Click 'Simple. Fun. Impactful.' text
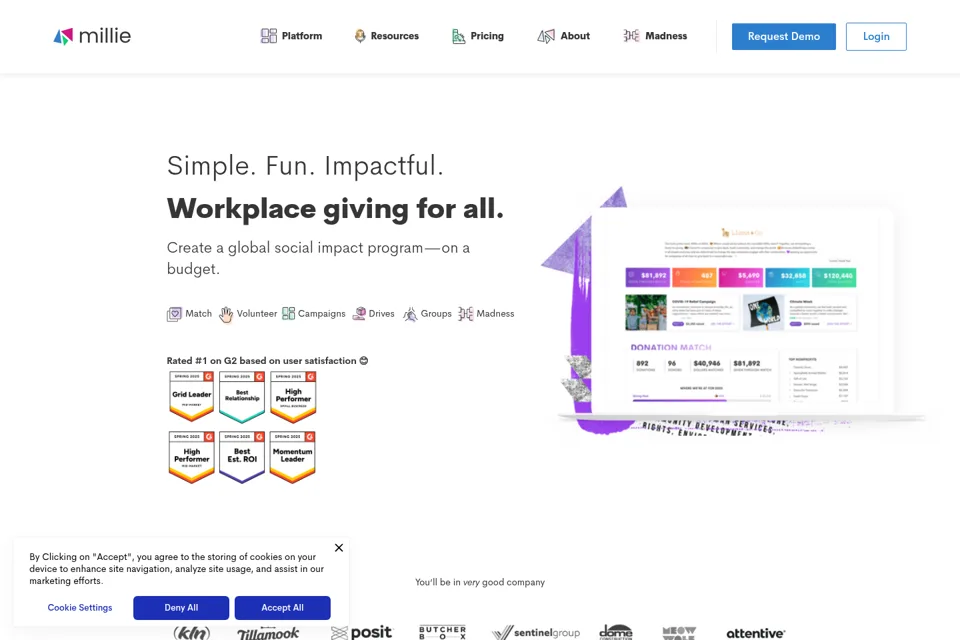Image resolution: width=960 pixels, height=640 pixels. coord(305,166)
